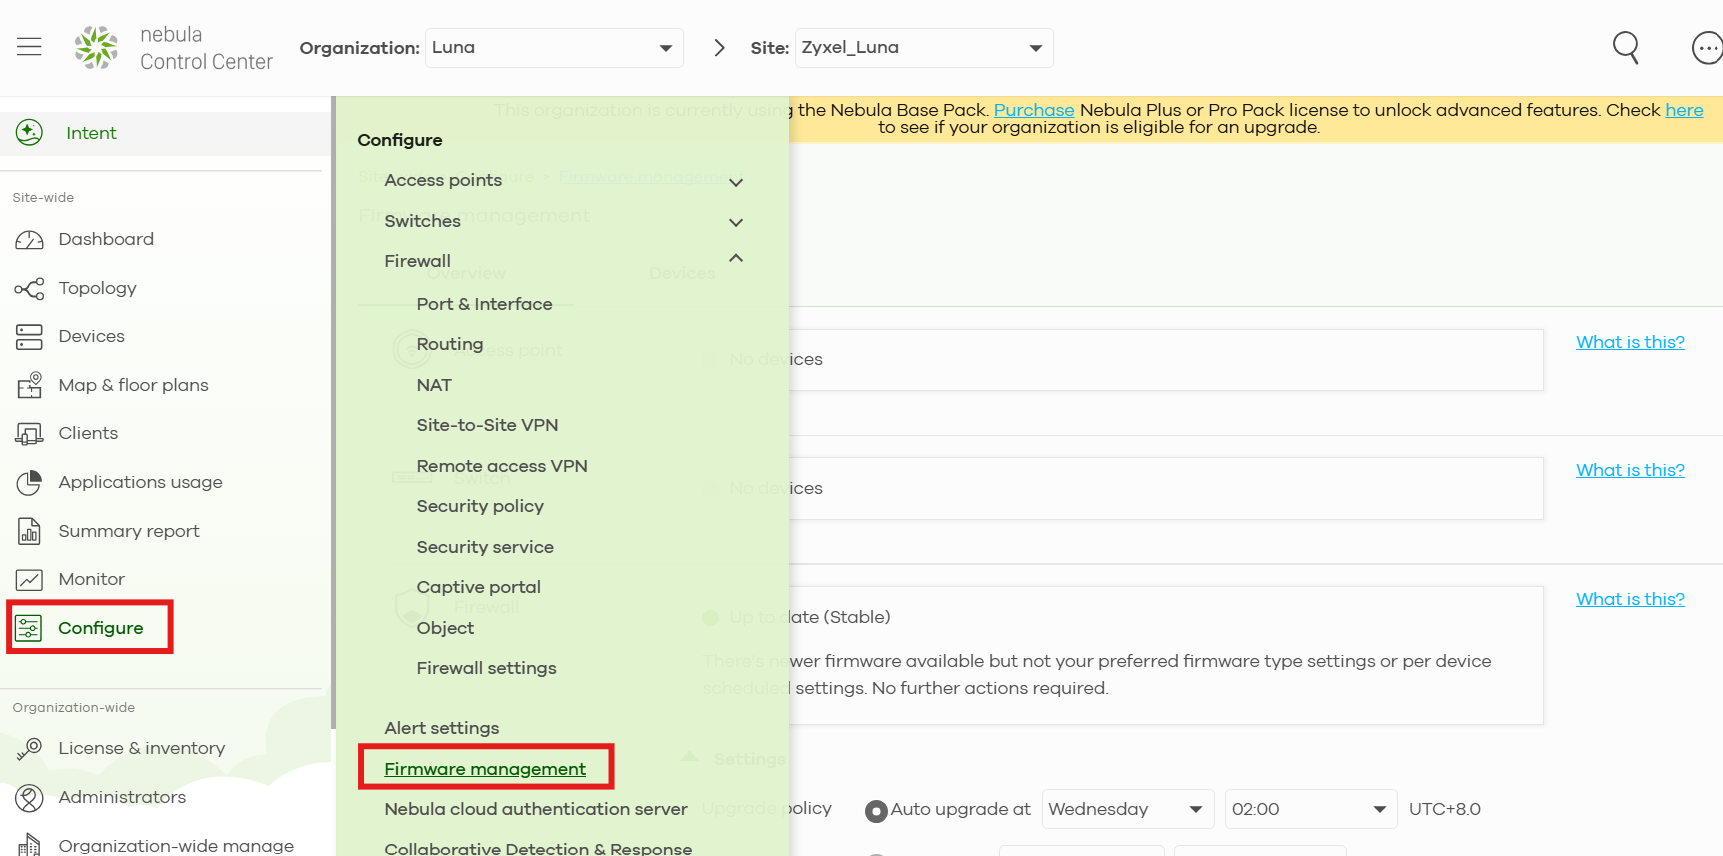Click the Map & floor plans icon
The width and height of the screenshot is (1723, 856).
tap(29, 385)
